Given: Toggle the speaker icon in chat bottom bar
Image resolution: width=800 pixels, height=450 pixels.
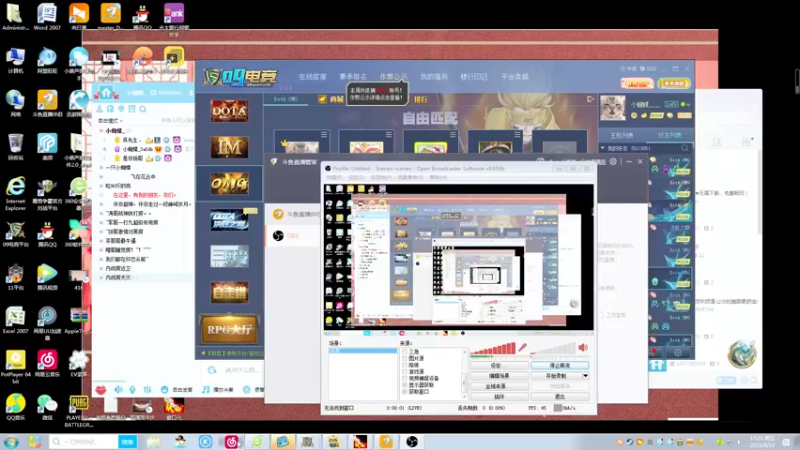Looking at the screenshot, I should click(x=118, y=389).
